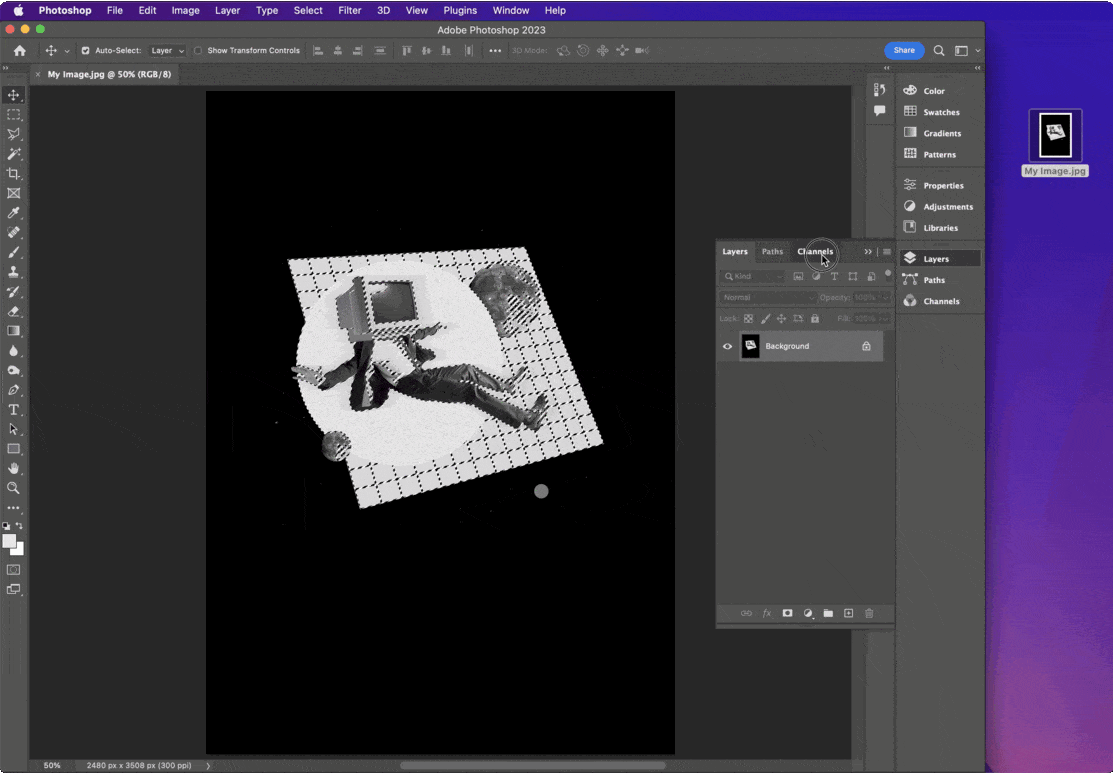The image size is (1113, 773).
Task: Select the Gradient tool
Action: (13, 331)
